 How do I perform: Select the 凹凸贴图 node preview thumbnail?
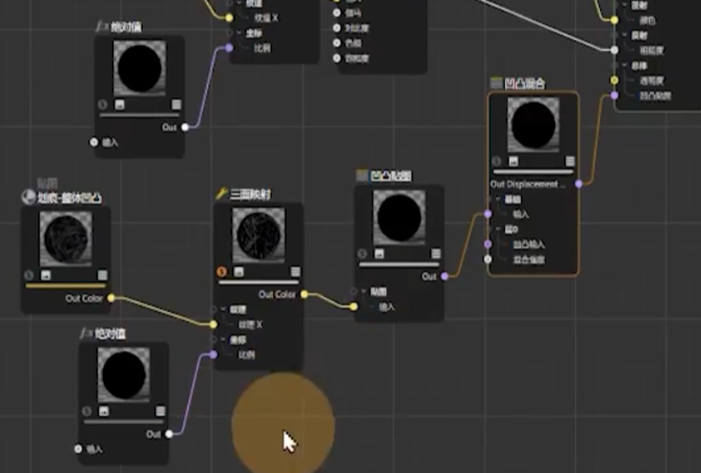(x=399, y=217)
